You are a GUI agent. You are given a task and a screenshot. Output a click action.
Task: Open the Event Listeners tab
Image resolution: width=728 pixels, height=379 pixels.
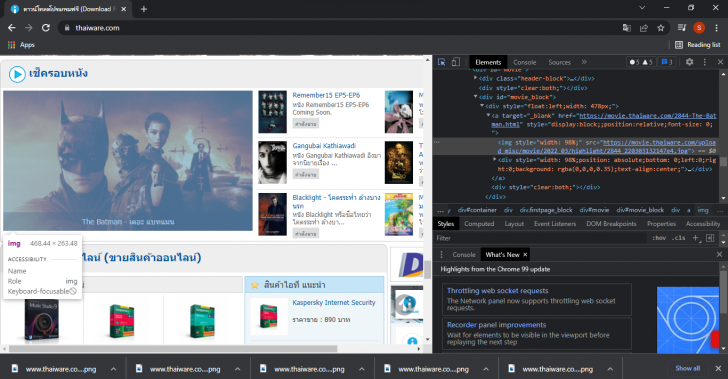point(555,223)
